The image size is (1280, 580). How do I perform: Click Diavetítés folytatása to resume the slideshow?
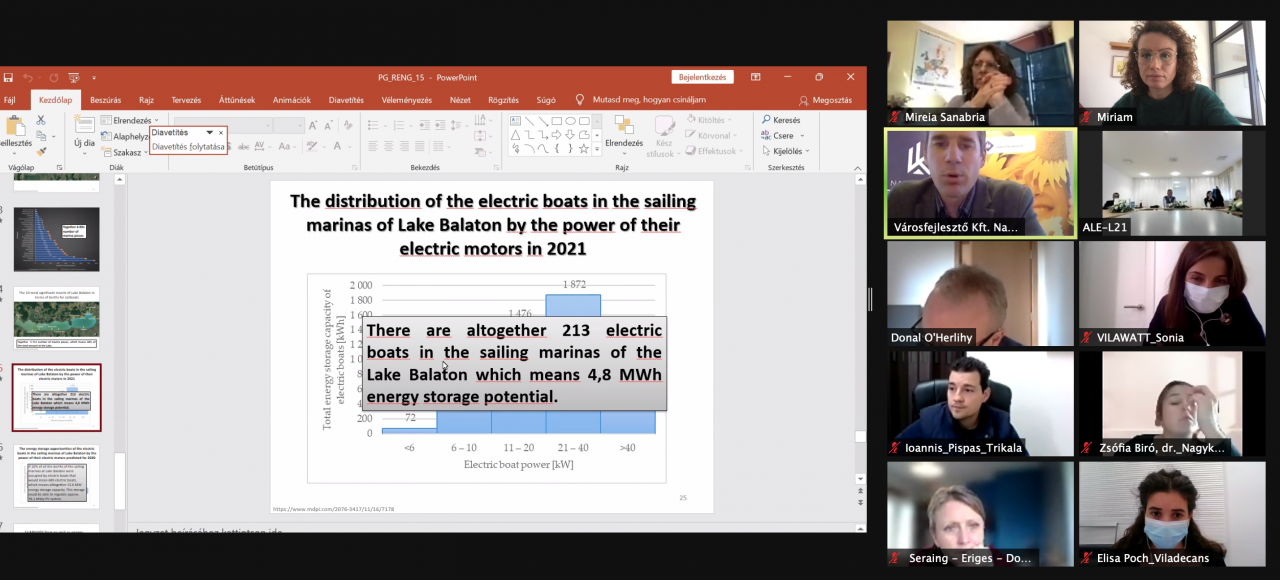188,147
